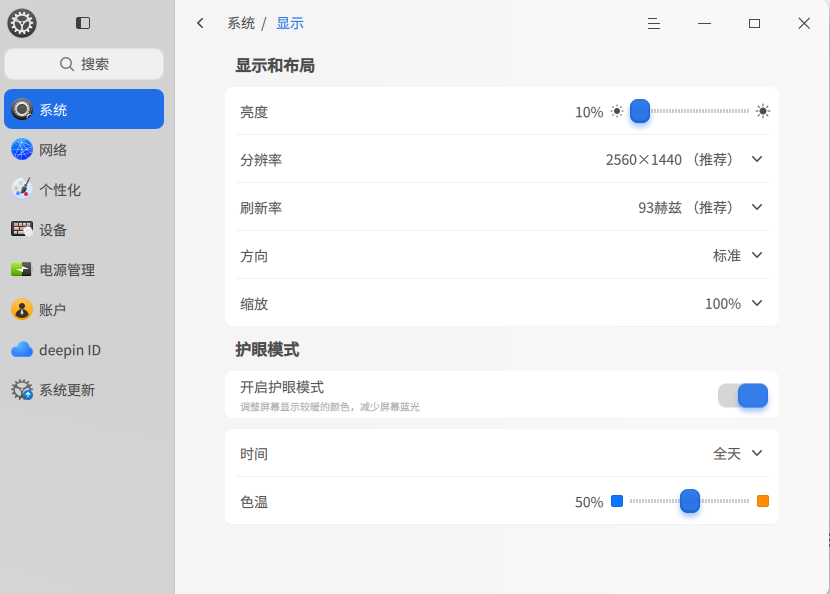Click the search magnifier icon
Image resolution: width=830 pixels, height=594 pixels.
tap(67, 64)
